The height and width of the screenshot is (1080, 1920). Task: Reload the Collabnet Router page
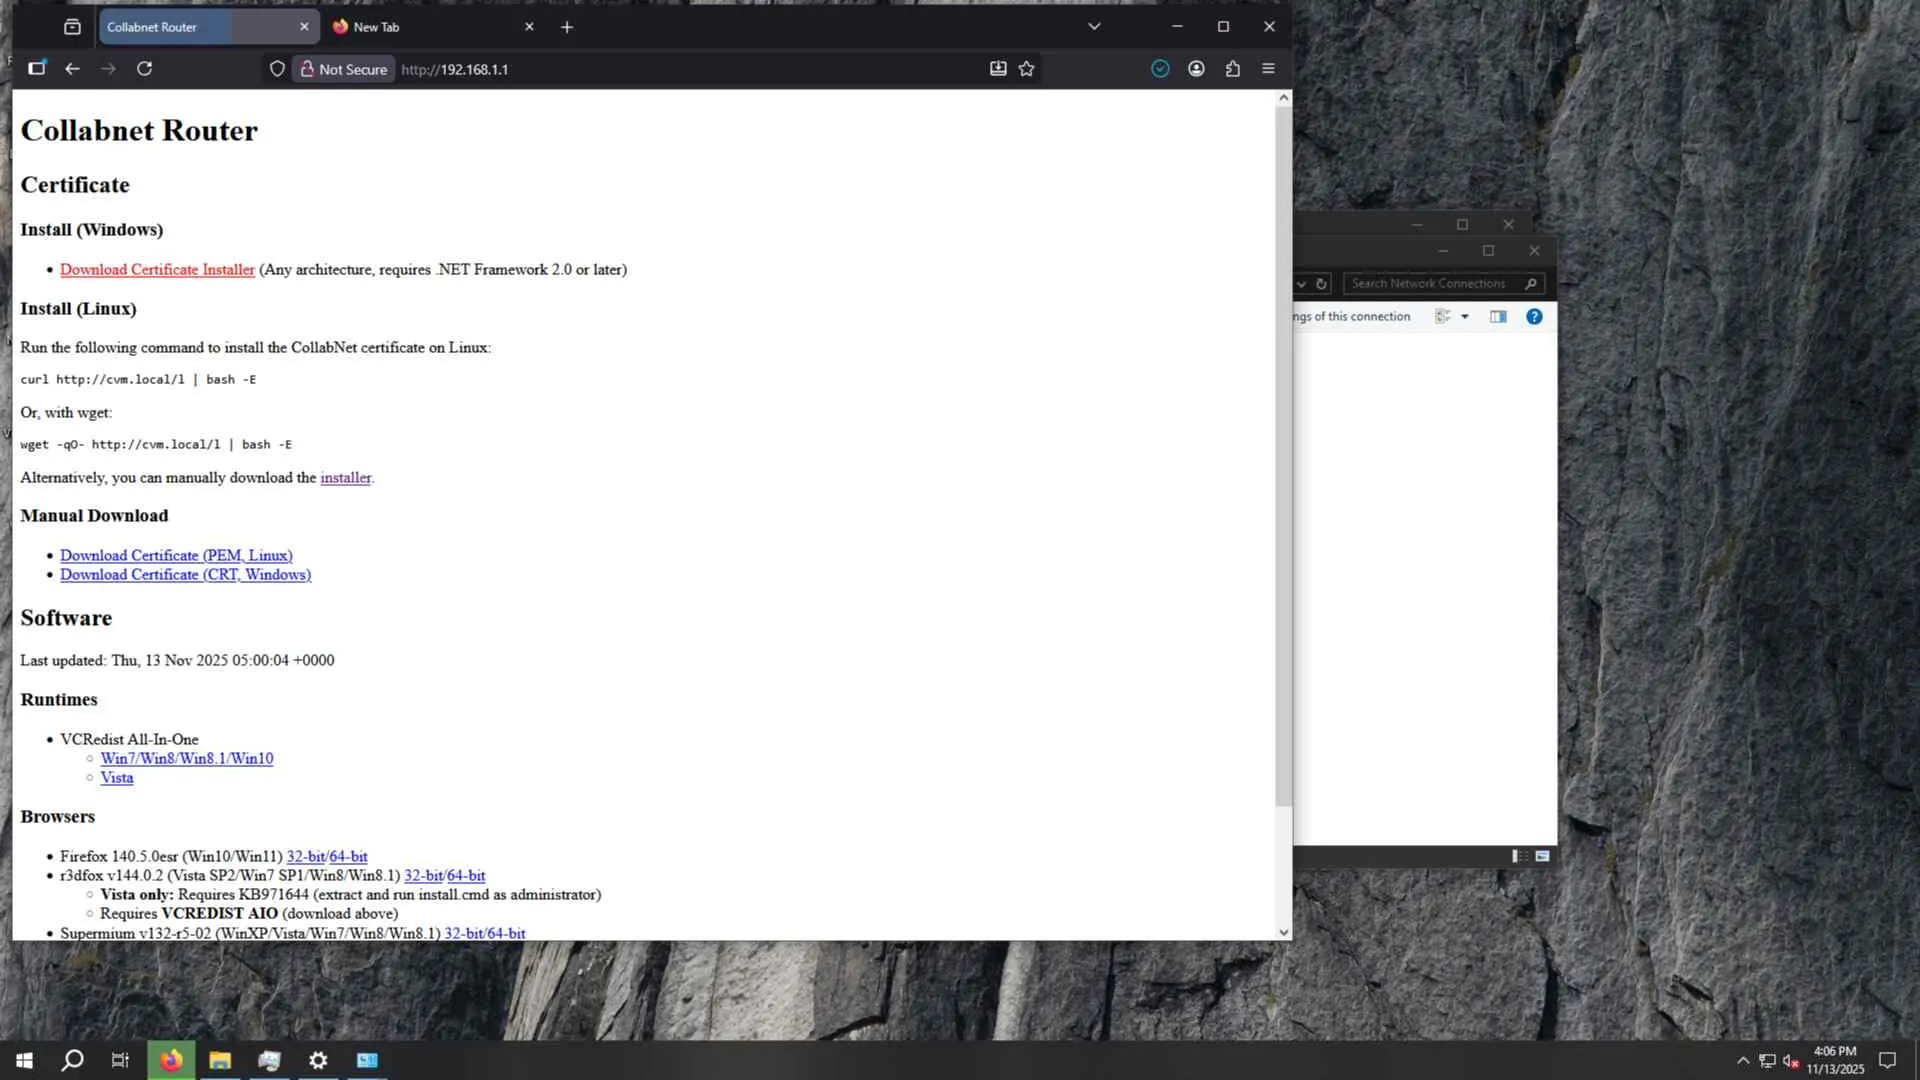click(x=144, y=69)
